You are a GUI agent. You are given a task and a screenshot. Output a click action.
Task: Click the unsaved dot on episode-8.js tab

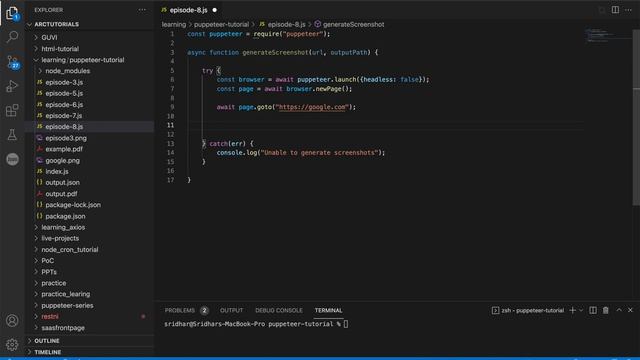[214, 10]
